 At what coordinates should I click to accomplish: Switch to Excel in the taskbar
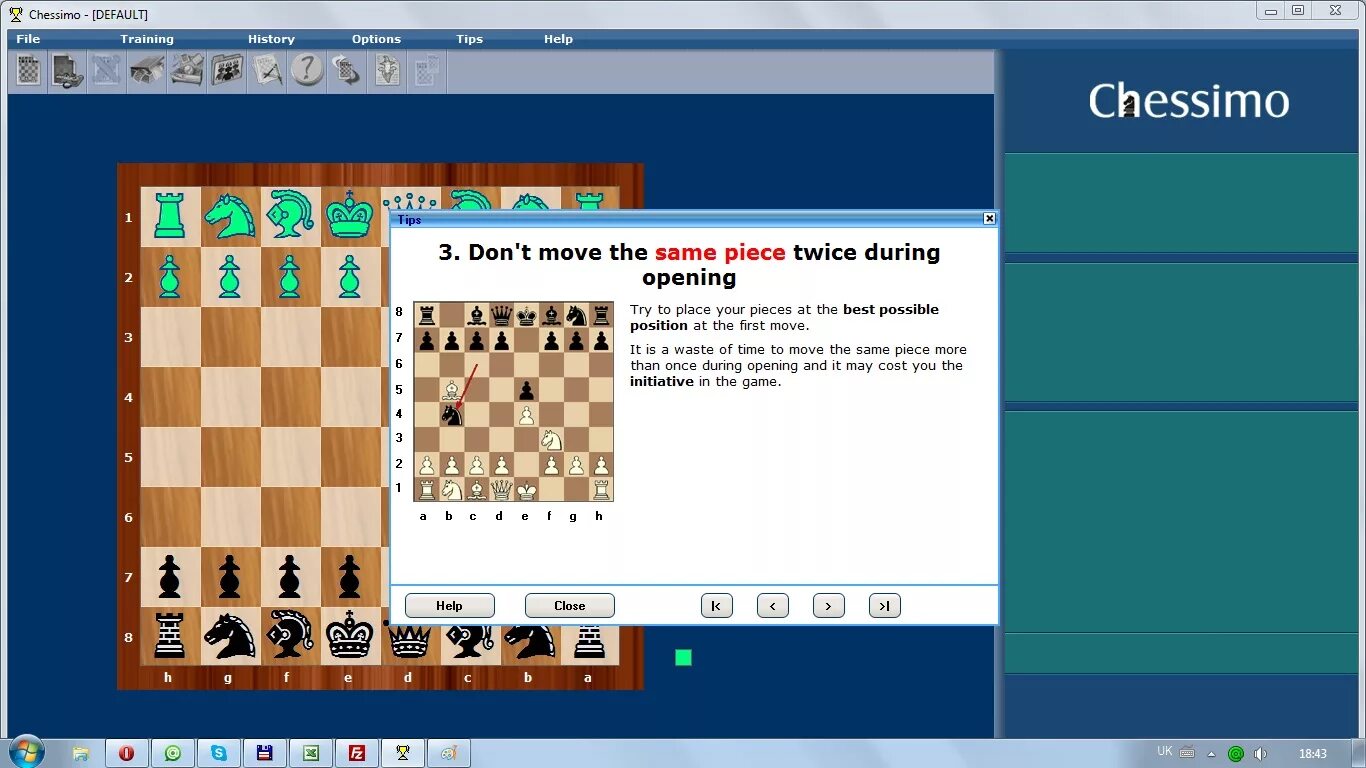311,753
